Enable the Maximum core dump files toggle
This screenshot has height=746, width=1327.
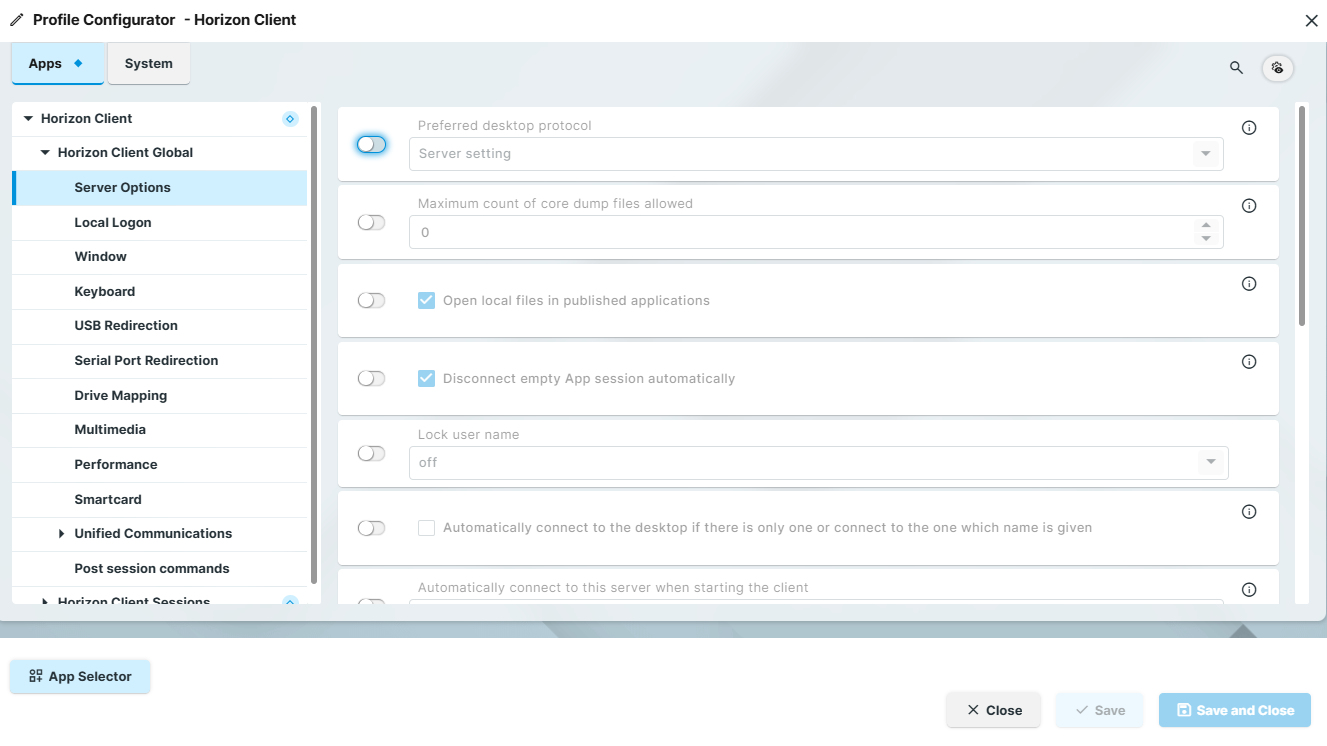[x=371, y=222]
